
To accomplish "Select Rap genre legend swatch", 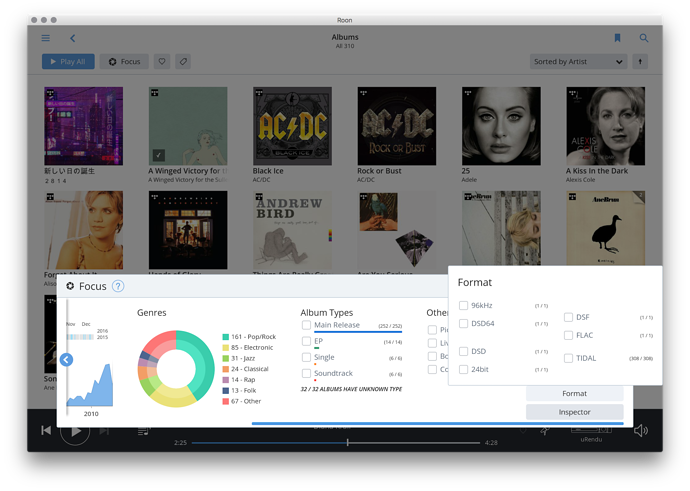I will (226, 380).
